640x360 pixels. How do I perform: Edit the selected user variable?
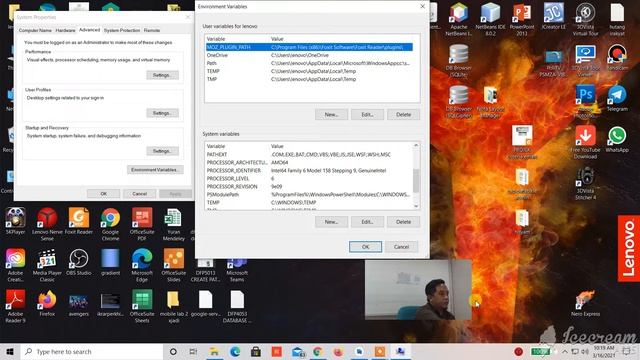[367, 115]
